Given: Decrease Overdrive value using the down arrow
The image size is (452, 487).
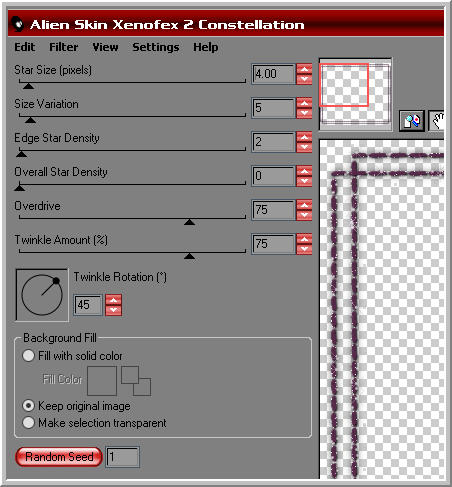Looking at the screenshot, I should pyautogui.click(x=304, y=215).
